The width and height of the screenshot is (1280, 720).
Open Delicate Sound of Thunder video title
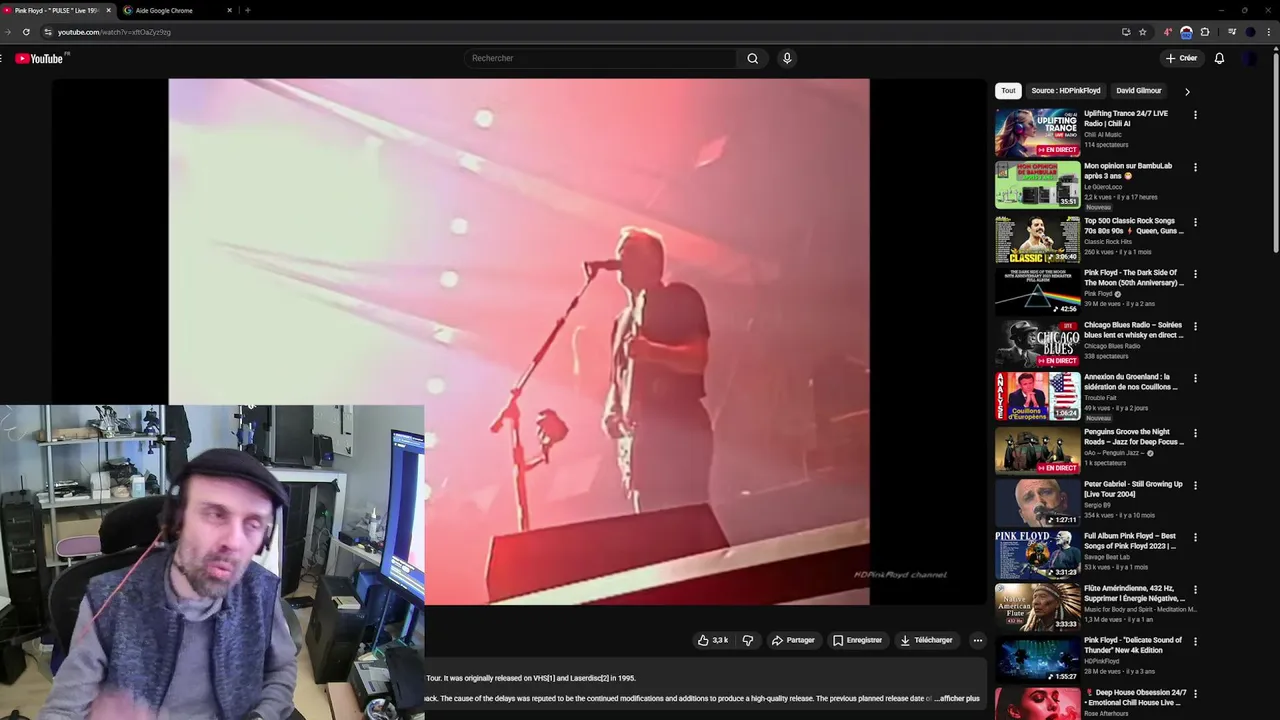[1133, 645]
